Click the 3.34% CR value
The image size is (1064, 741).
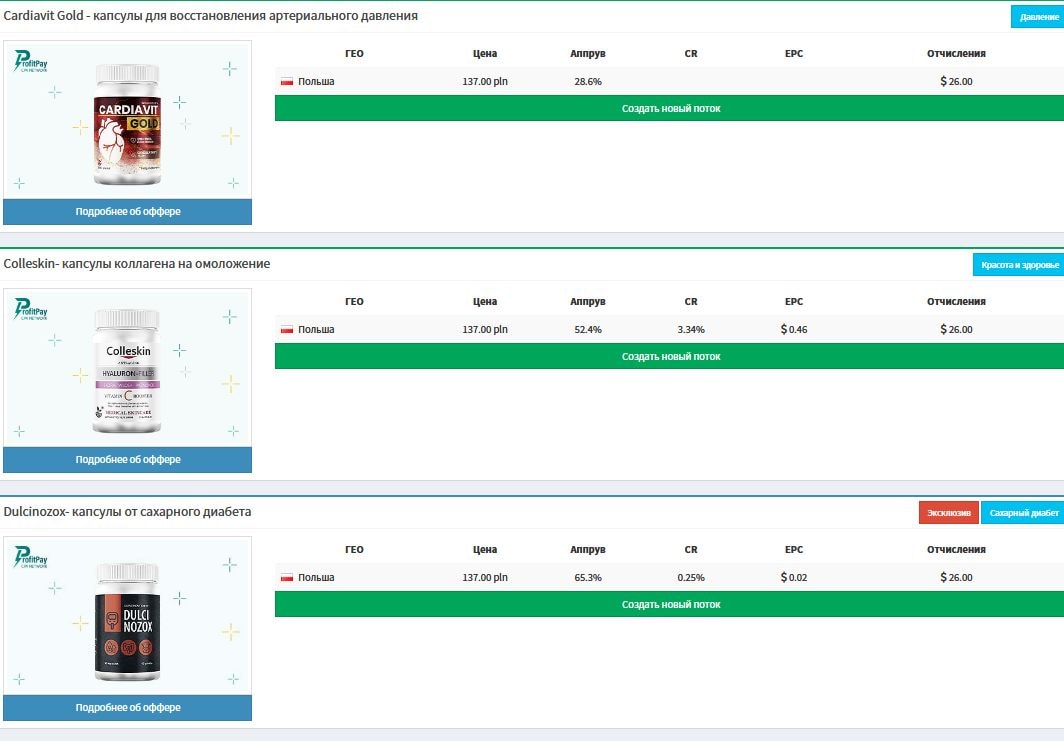point(691,330)
